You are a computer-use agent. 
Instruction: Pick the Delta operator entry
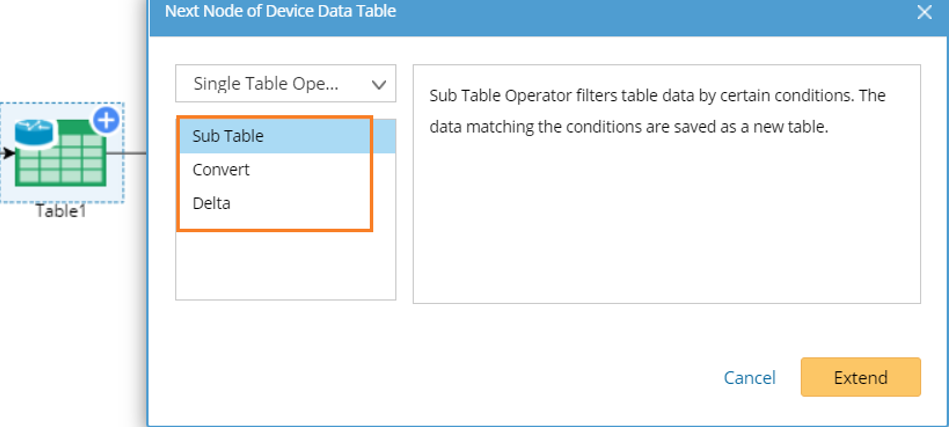[211, 203]
